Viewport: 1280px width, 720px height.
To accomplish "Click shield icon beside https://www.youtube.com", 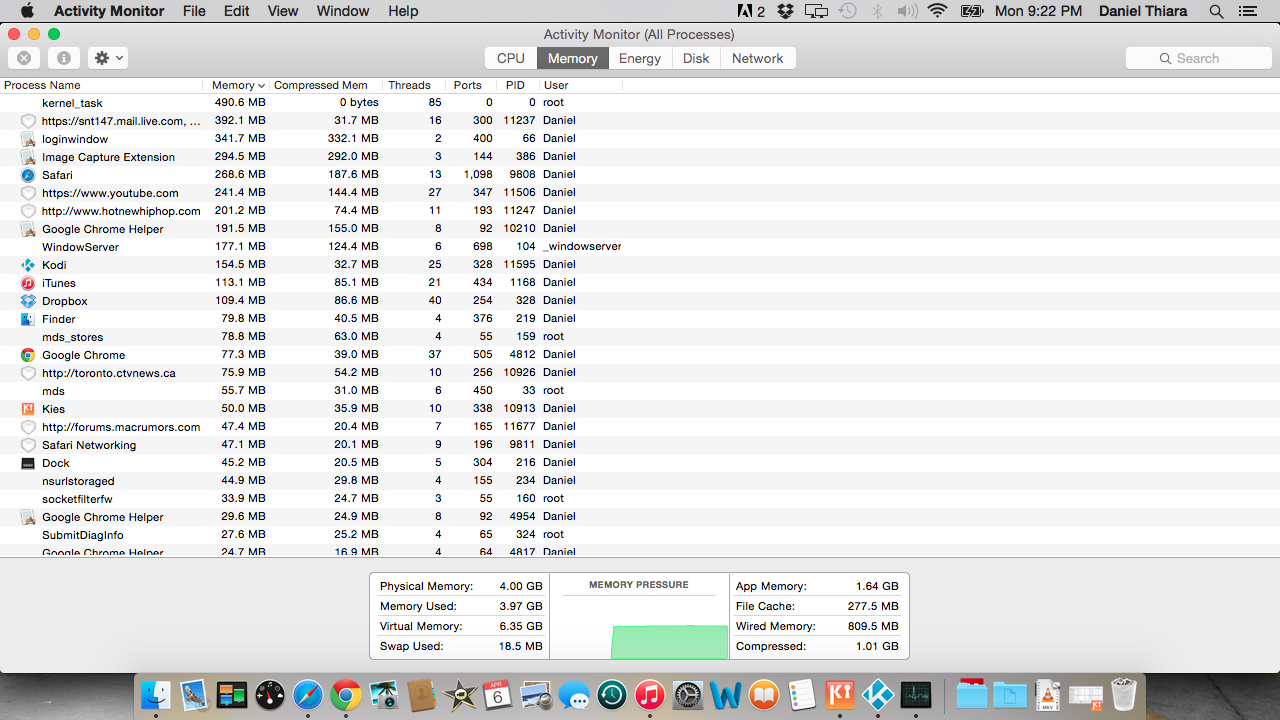I will point(28,193).
